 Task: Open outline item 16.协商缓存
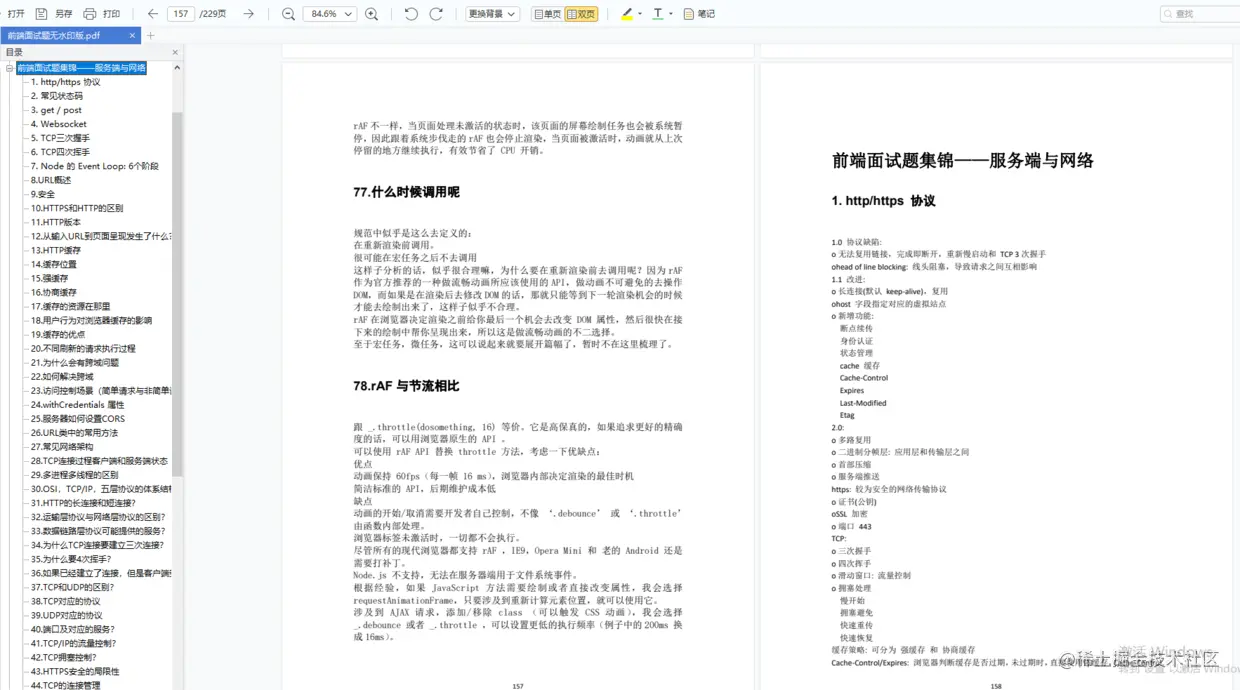tap(53, 292)
